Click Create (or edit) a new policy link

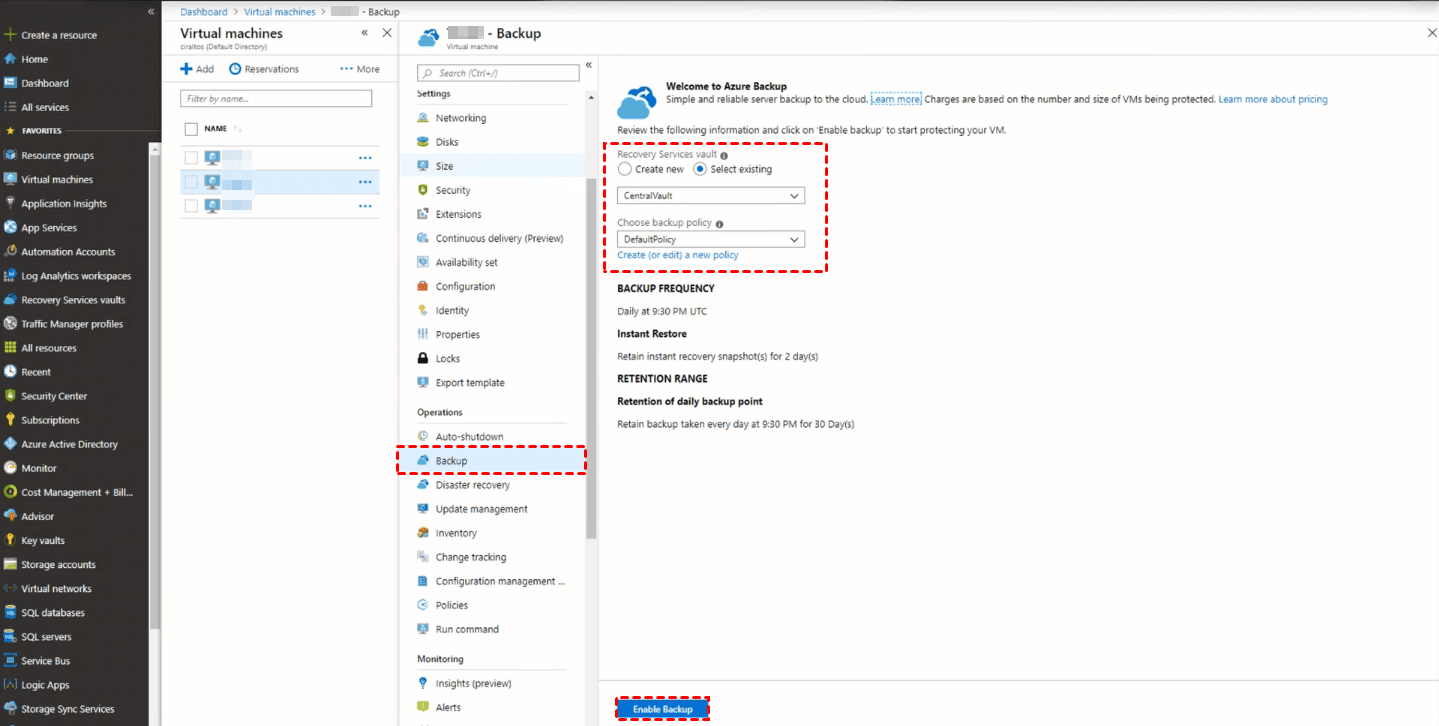(678, 255)
